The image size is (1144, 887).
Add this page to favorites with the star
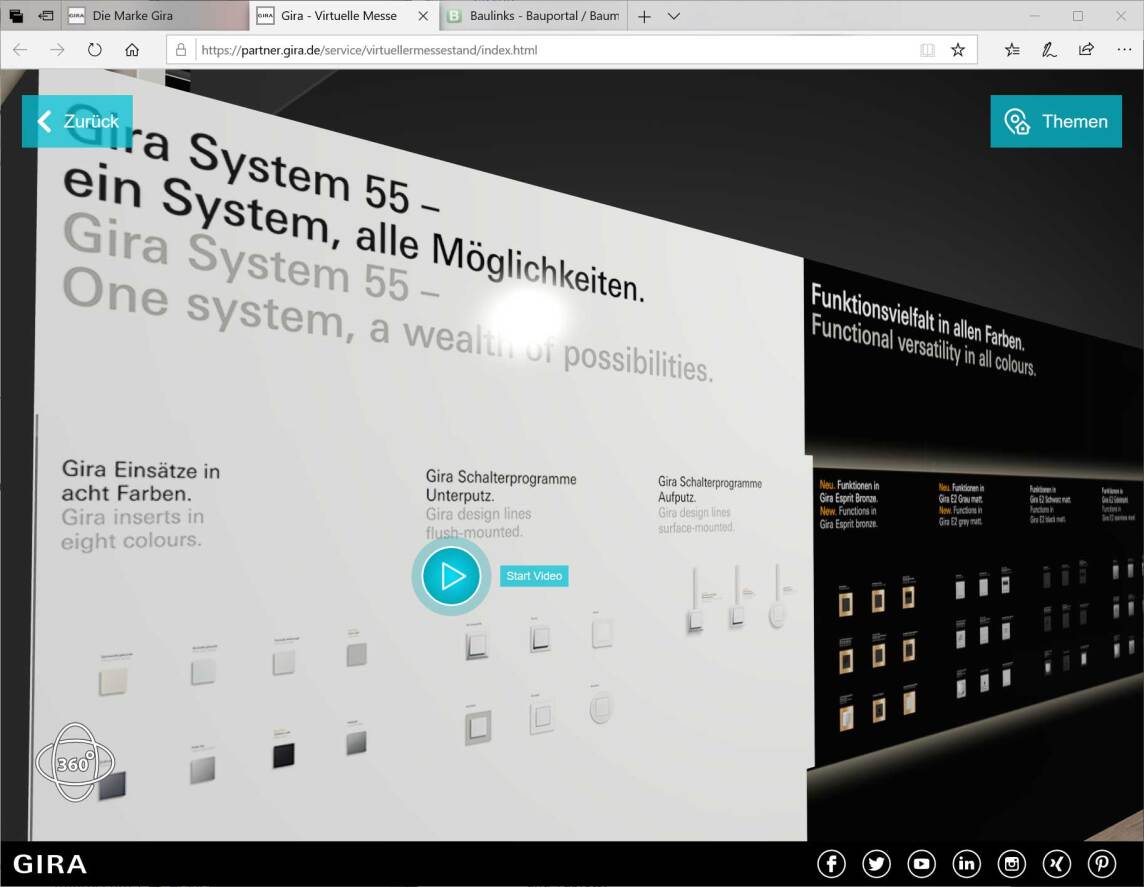coord(958,50)
